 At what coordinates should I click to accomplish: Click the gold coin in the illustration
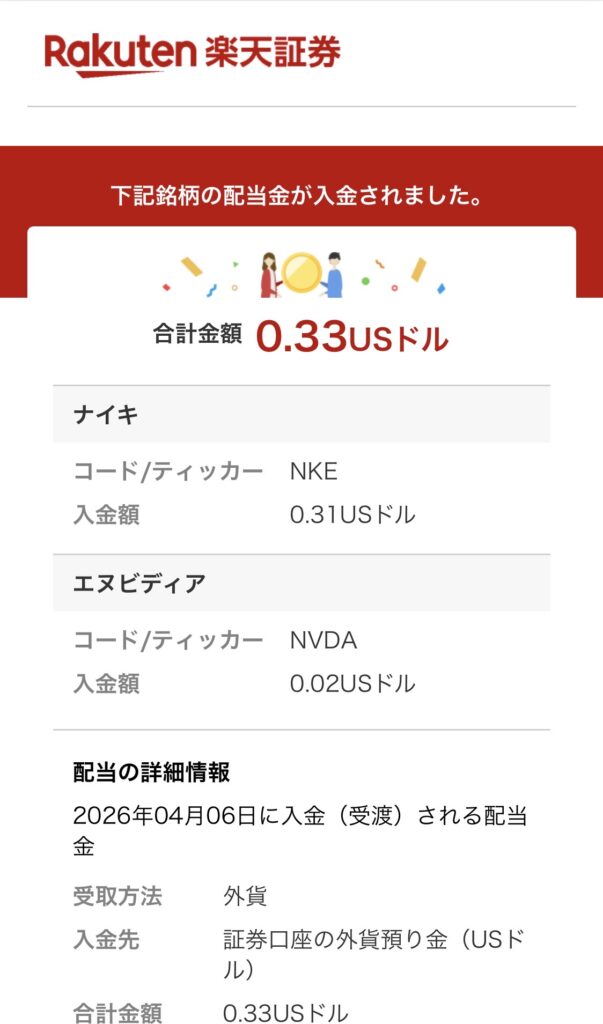[300, 271]
